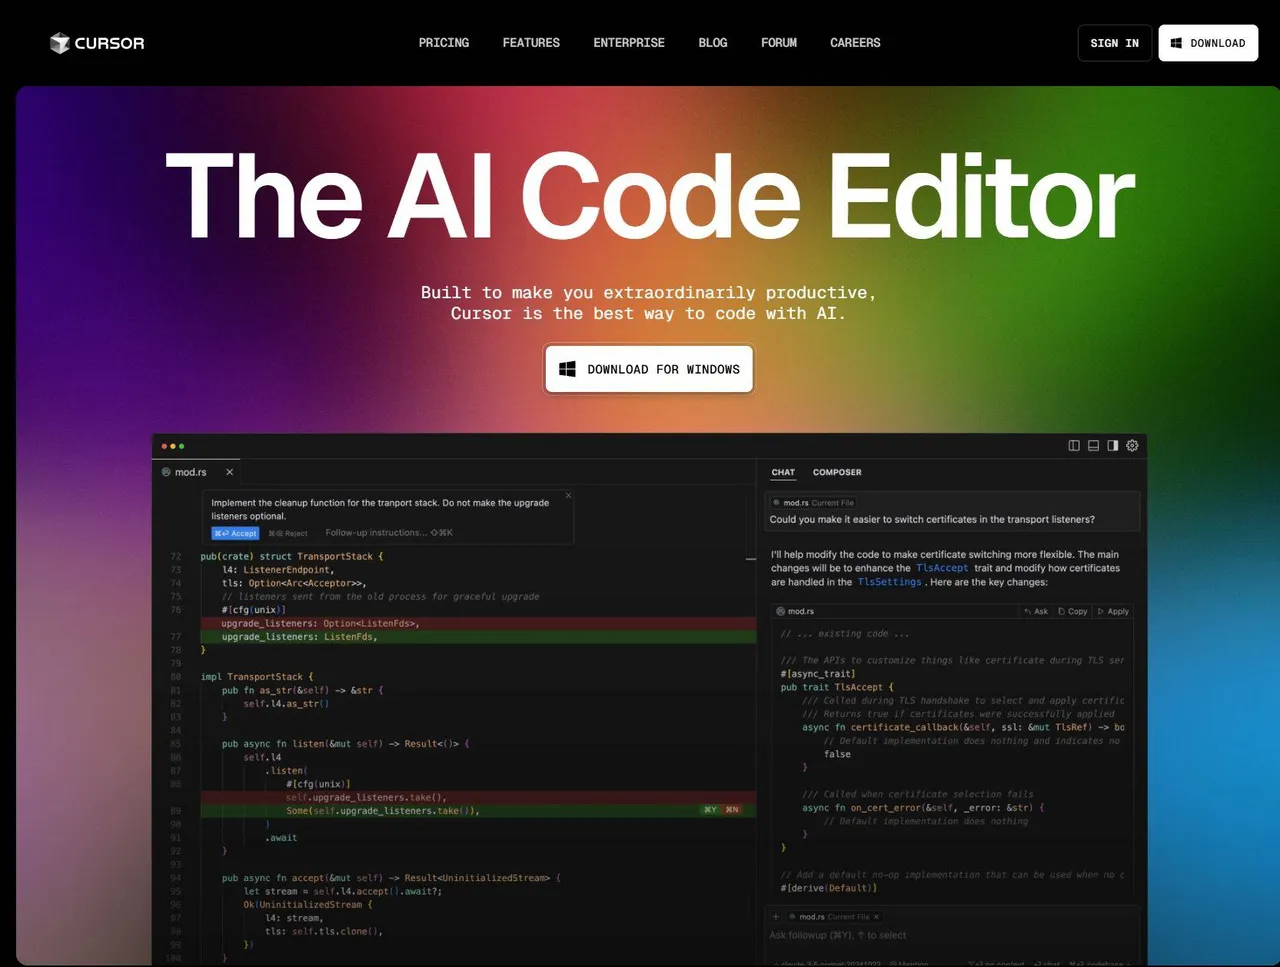Viewport: 1280px width, 967px height.
Task: Open the Pricing page
Action: click(x=444, y=43)
